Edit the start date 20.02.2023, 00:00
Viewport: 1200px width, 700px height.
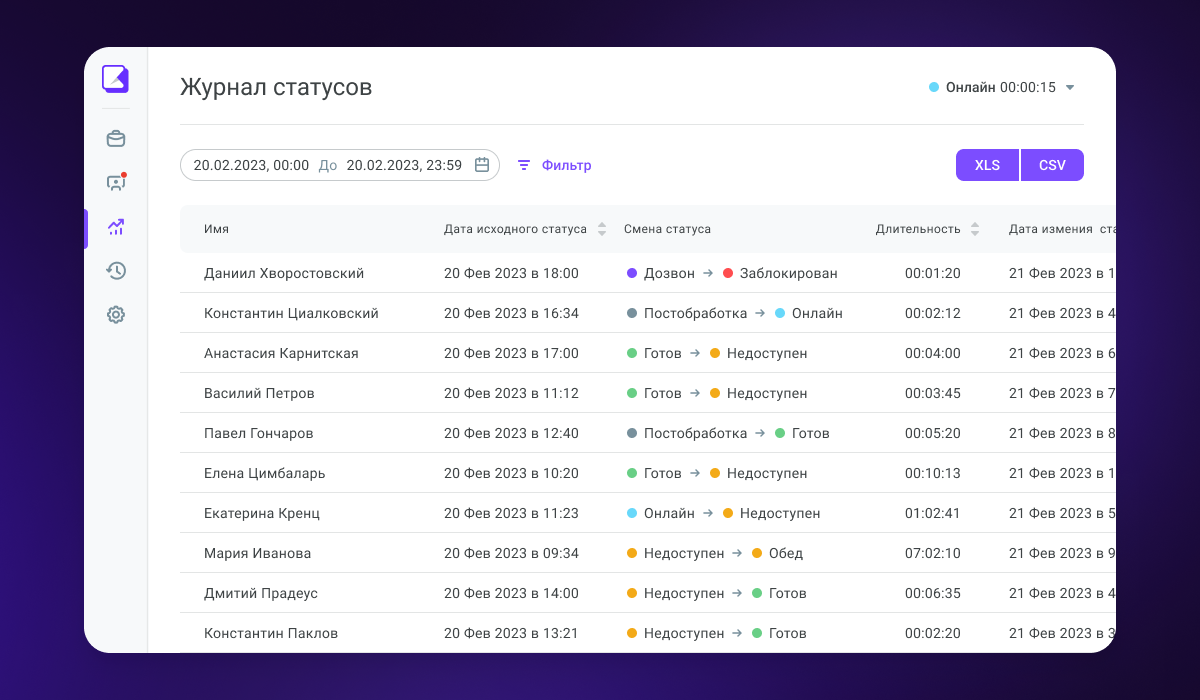pos(251,165)
